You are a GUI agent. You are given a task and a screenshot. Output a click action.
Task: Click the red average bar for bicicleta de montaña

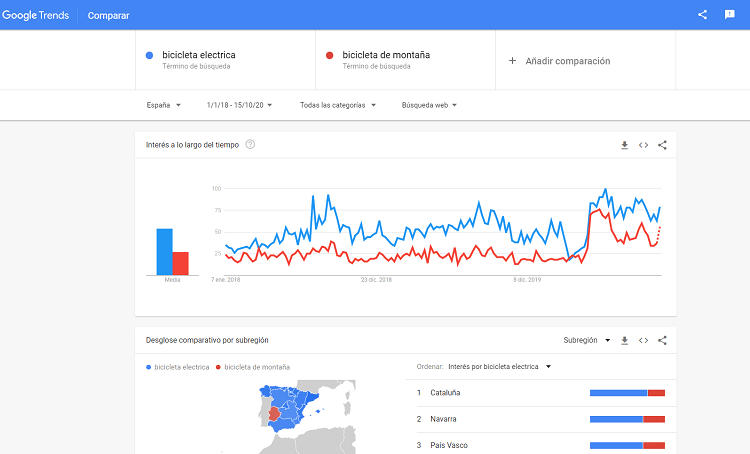180,263
